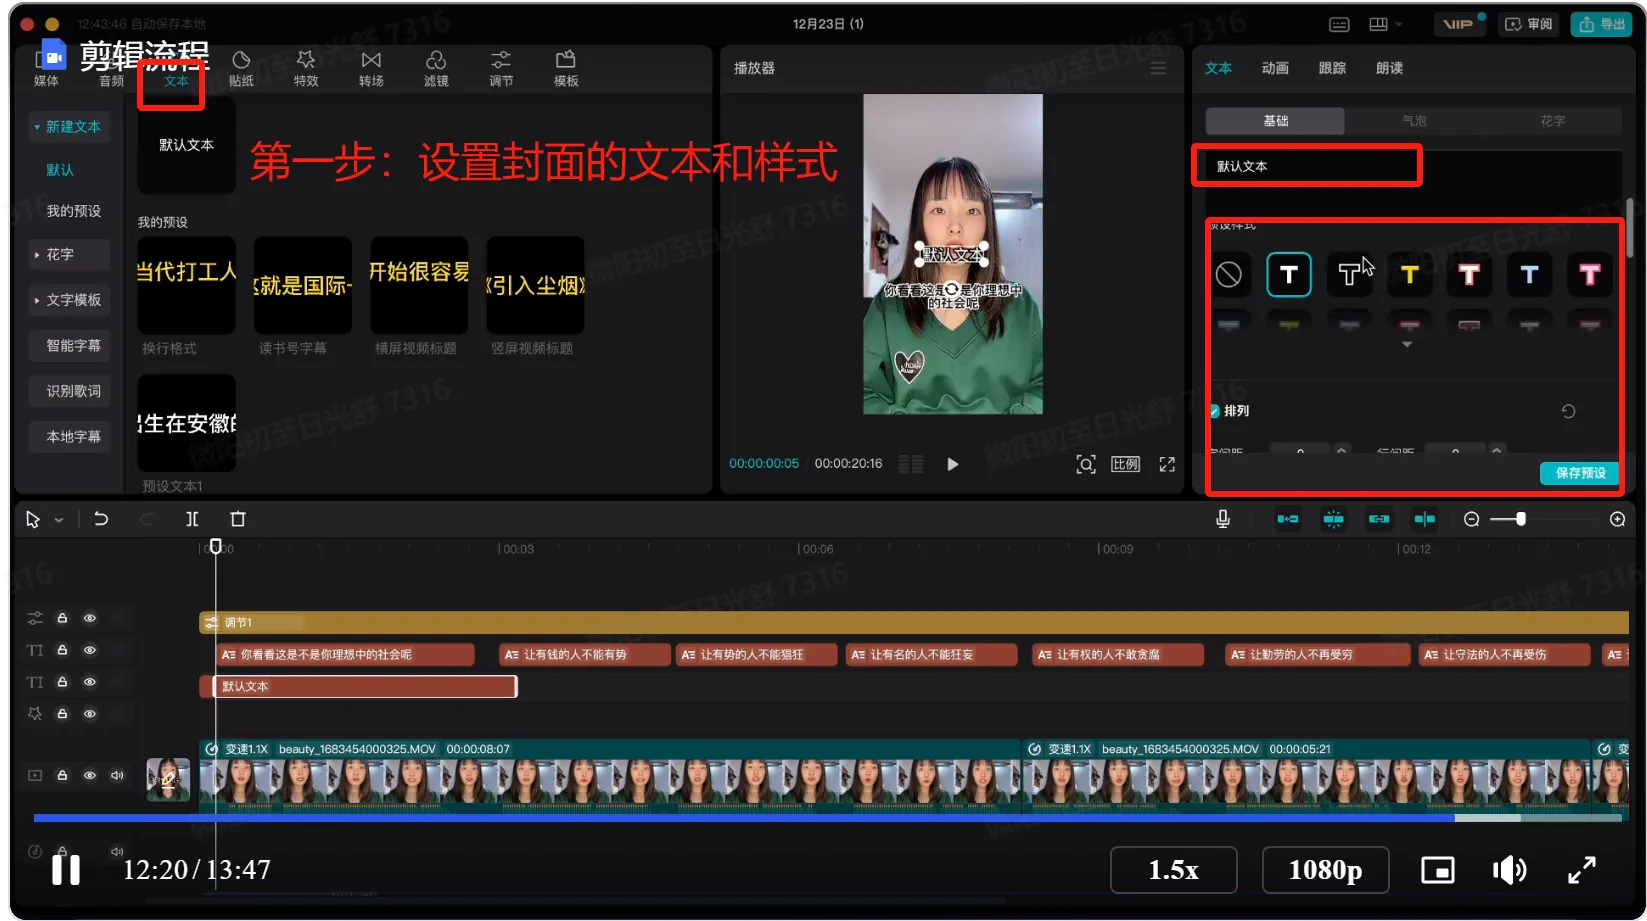Click the microphone record voiceover icon
1647x921 pixels.
coord(1222,519)
